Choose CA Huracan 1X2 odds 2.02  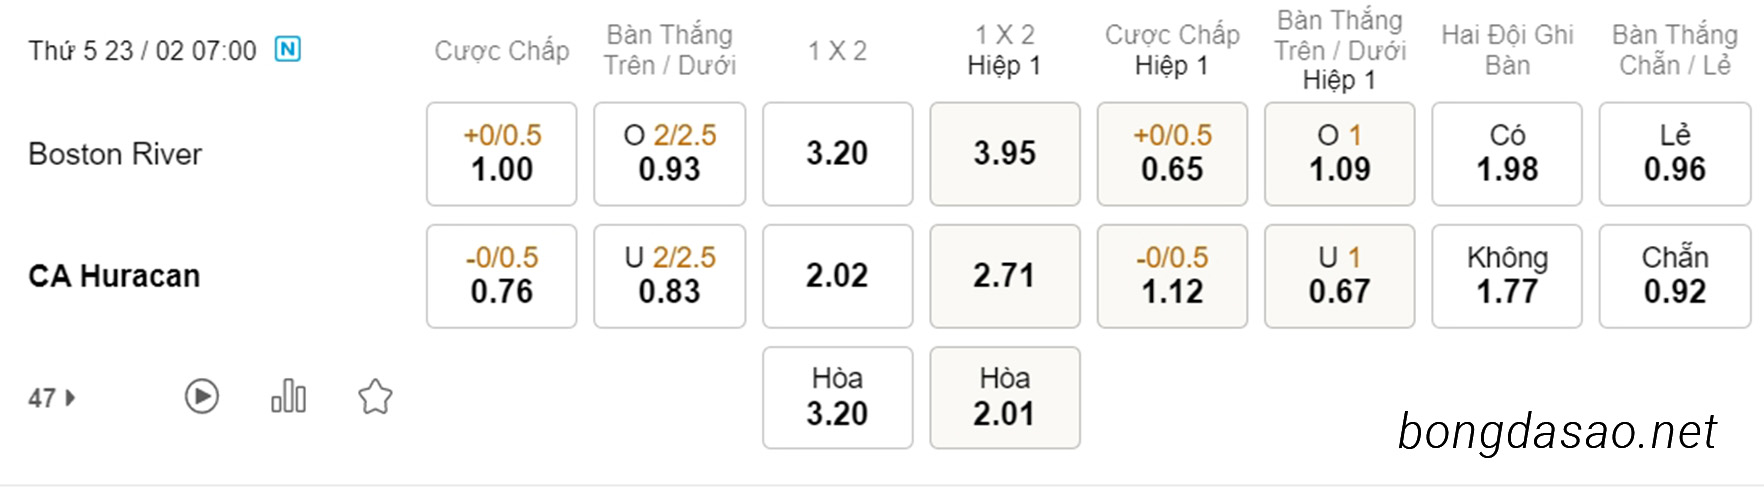(x=838, y=276)
